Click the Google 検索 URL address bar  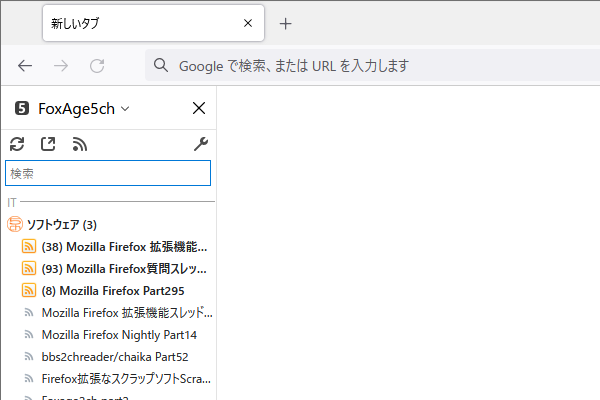(x=372, y=65)
